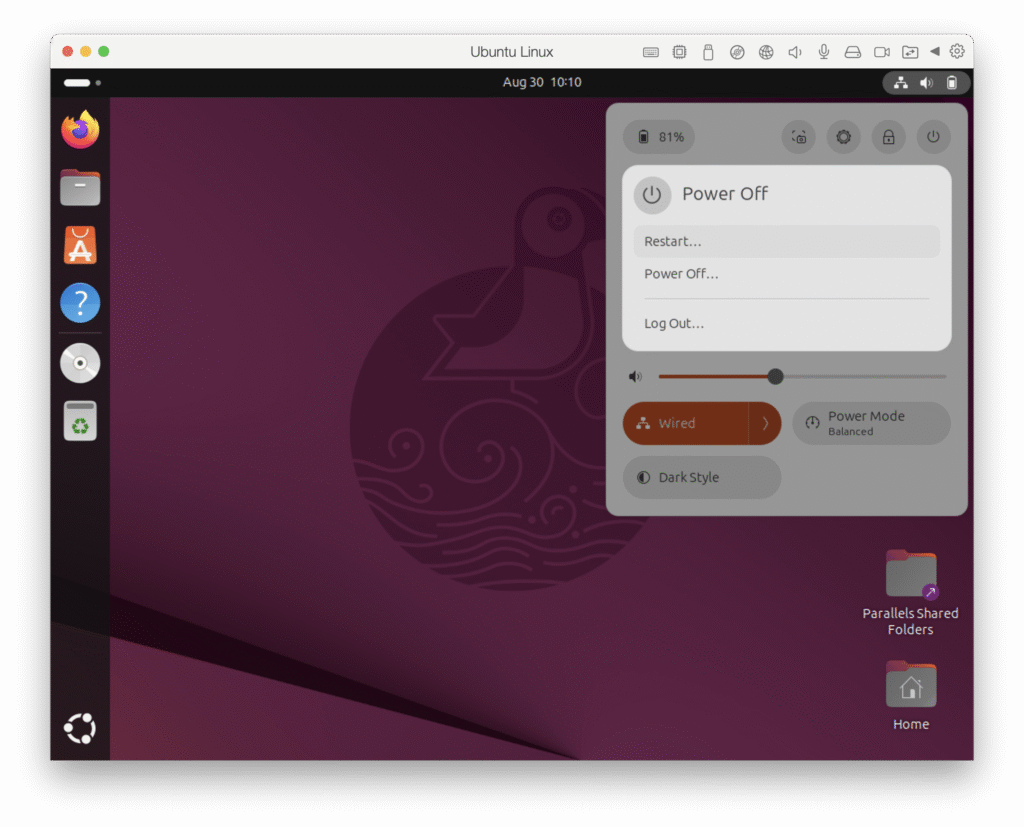Click the shared folders icon in Parallels toolbar
The image size is (1024, 827).
point(910,52)
